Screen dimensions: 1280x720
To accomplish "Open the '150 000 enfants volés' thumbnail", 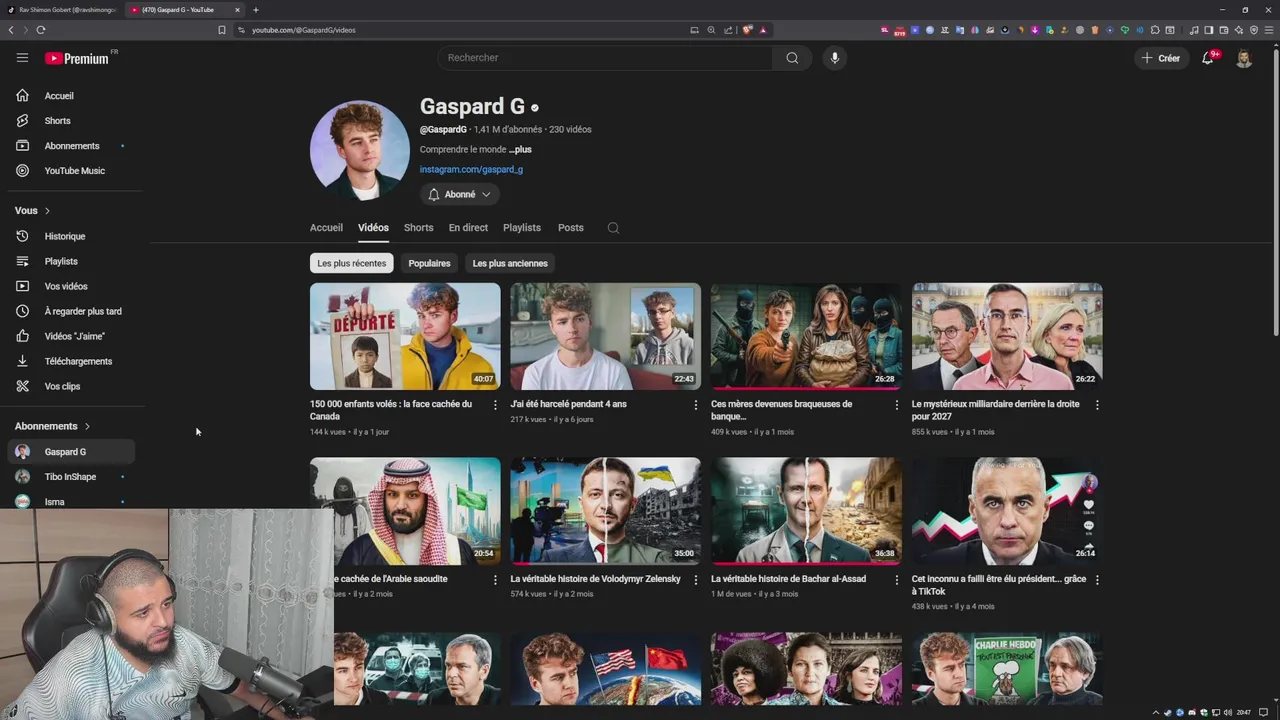I will (x=405, y=336).
